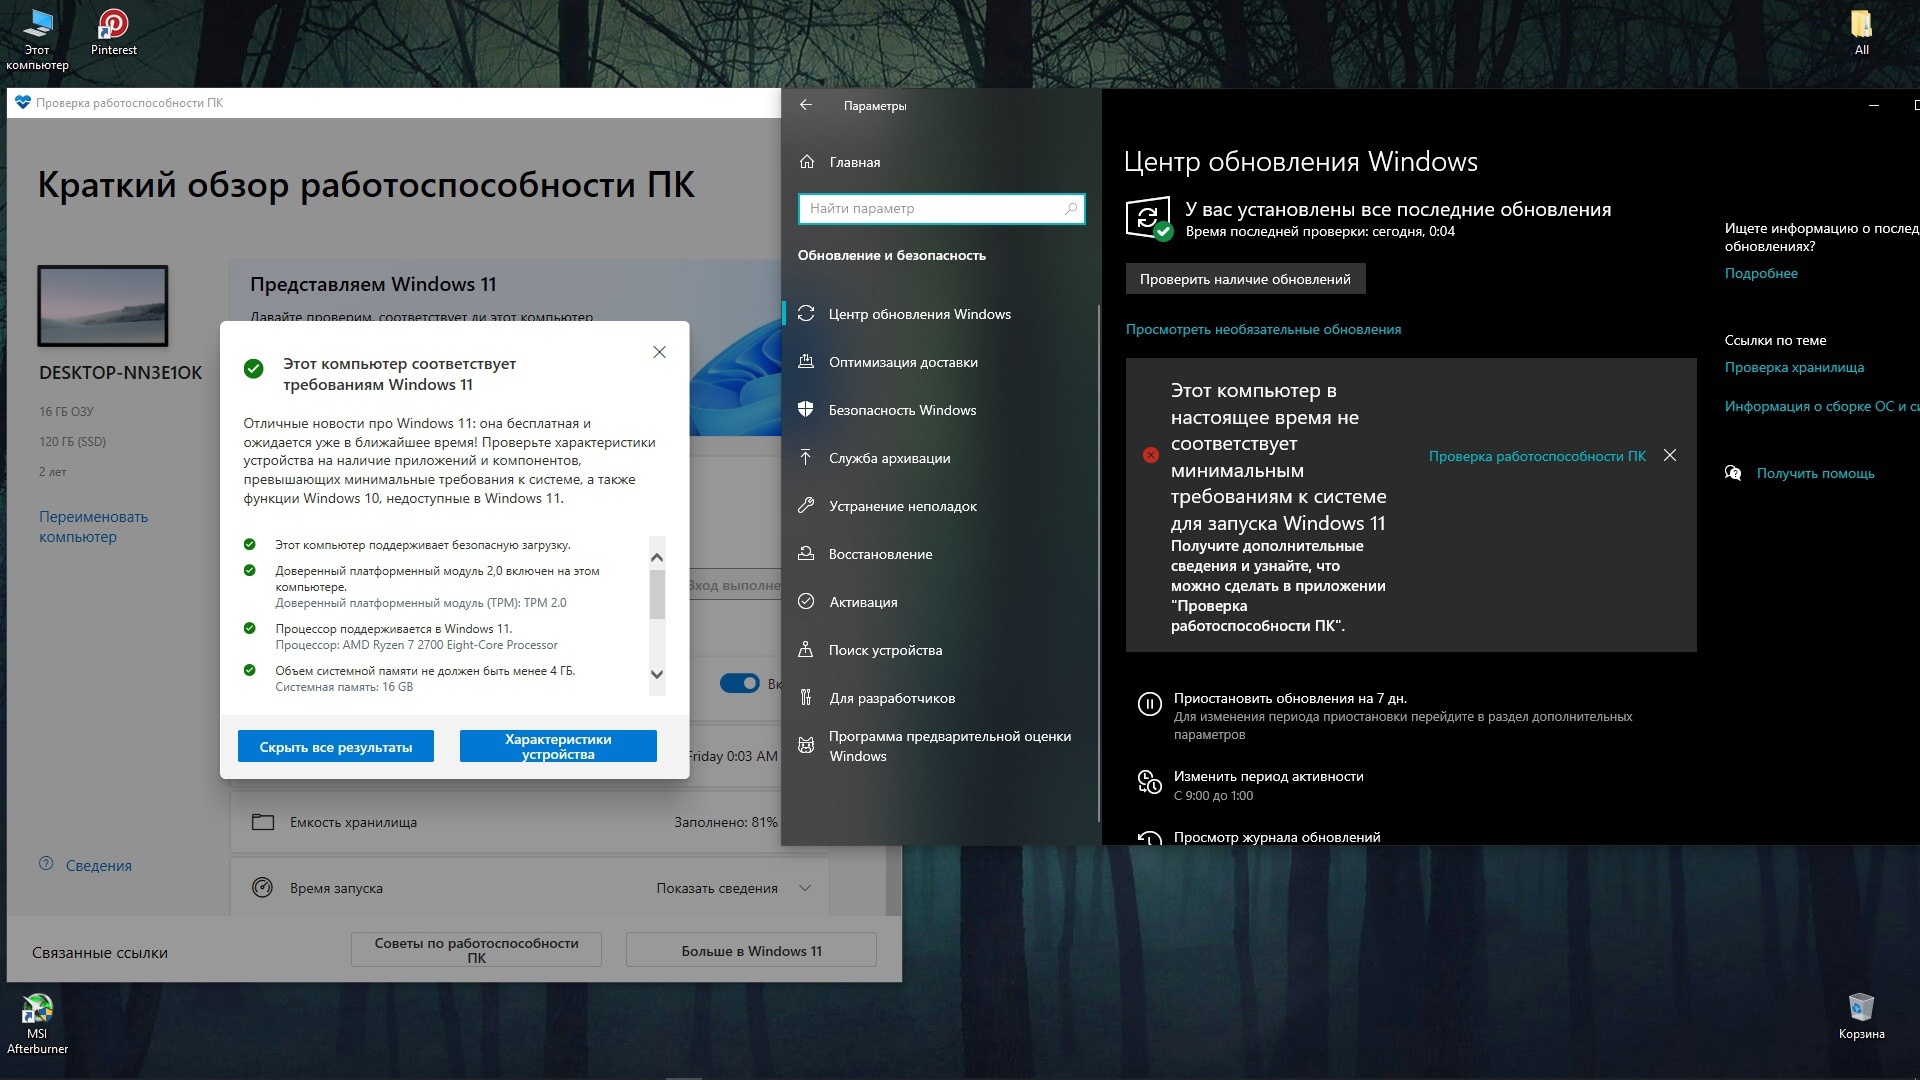Click 'Проверить наличие обновлений' button
The width and height of the screenshot is (1920, 1080).
(1245, 279)
